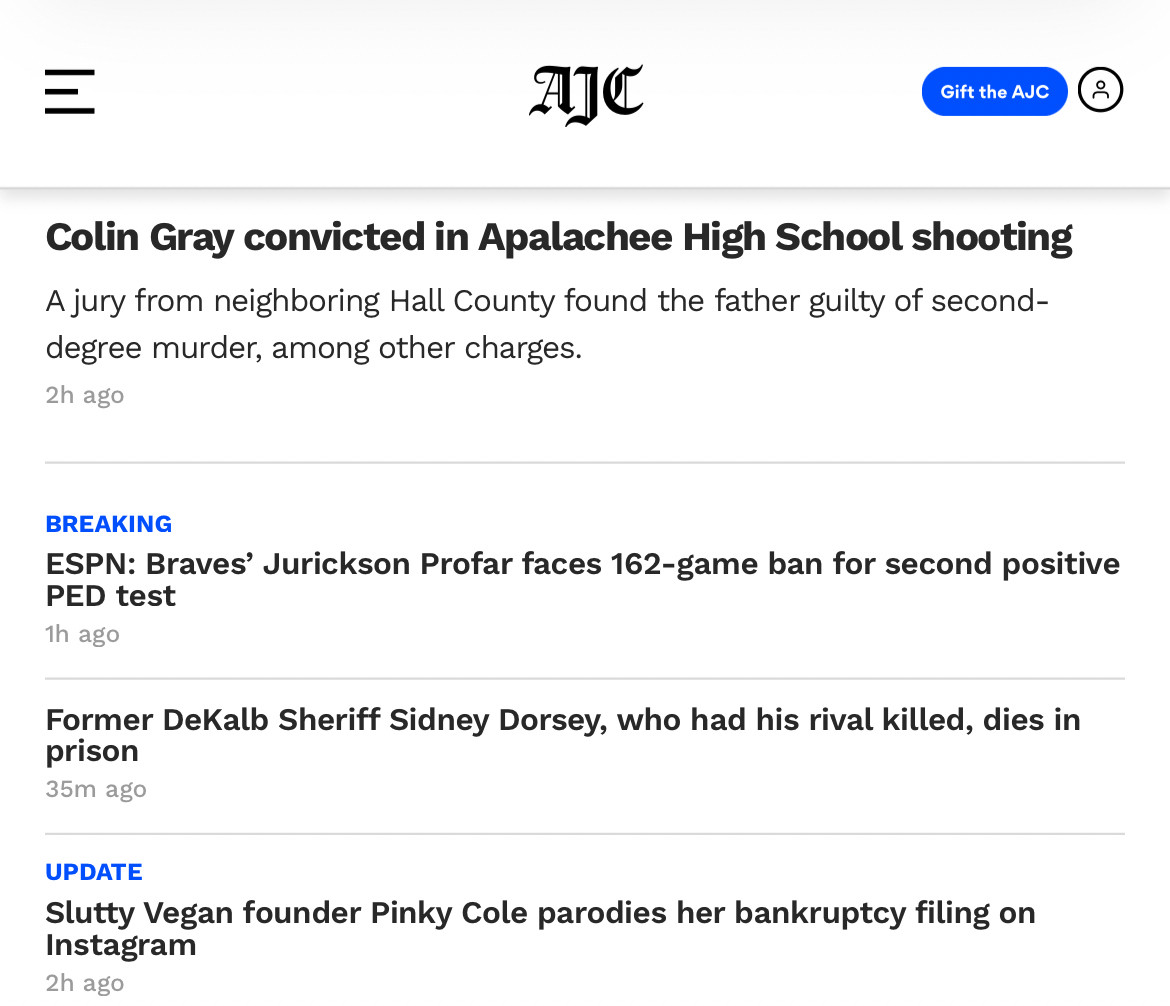Click divider line below Colin Gray story
1170x1006 pixels.
coord(585,463)
